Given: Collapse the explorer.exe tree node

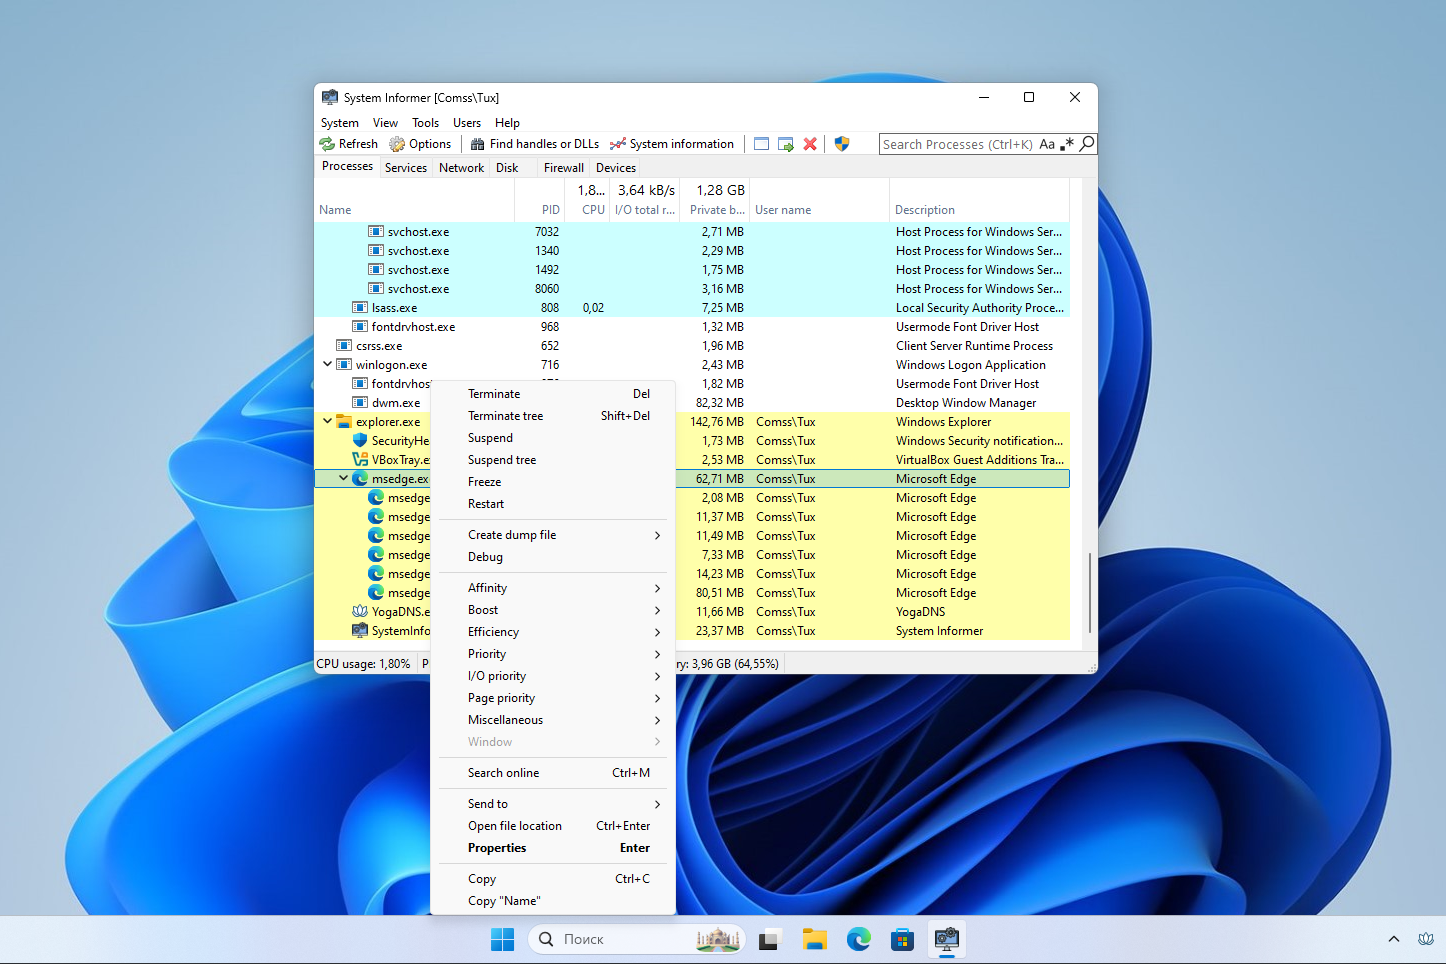Looking at the screenshot, I should coord(327,422).
